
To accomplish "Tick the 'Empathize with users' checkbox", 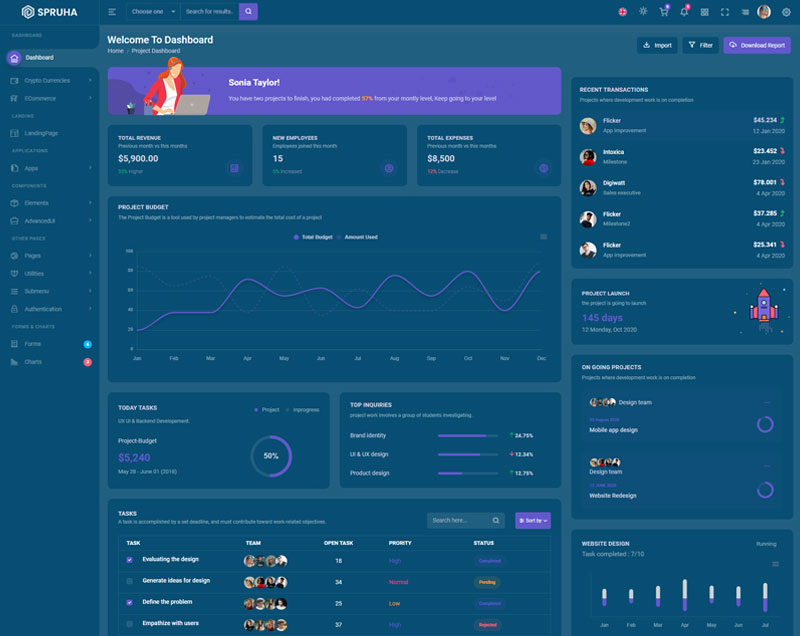I will point(129,624).
